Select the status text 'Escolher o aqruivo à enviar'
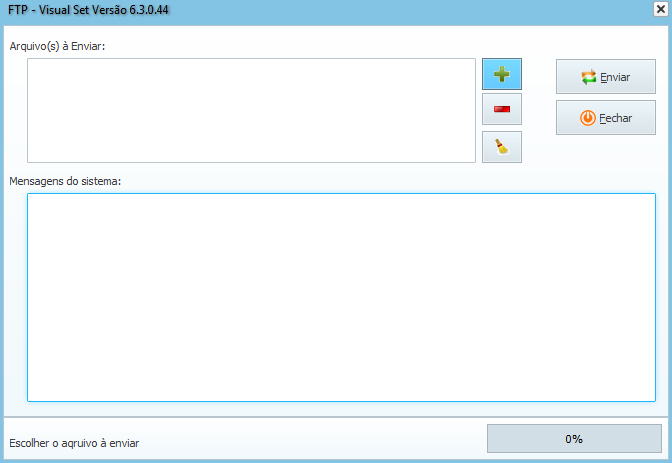672x463 pixels. [74, 443]
